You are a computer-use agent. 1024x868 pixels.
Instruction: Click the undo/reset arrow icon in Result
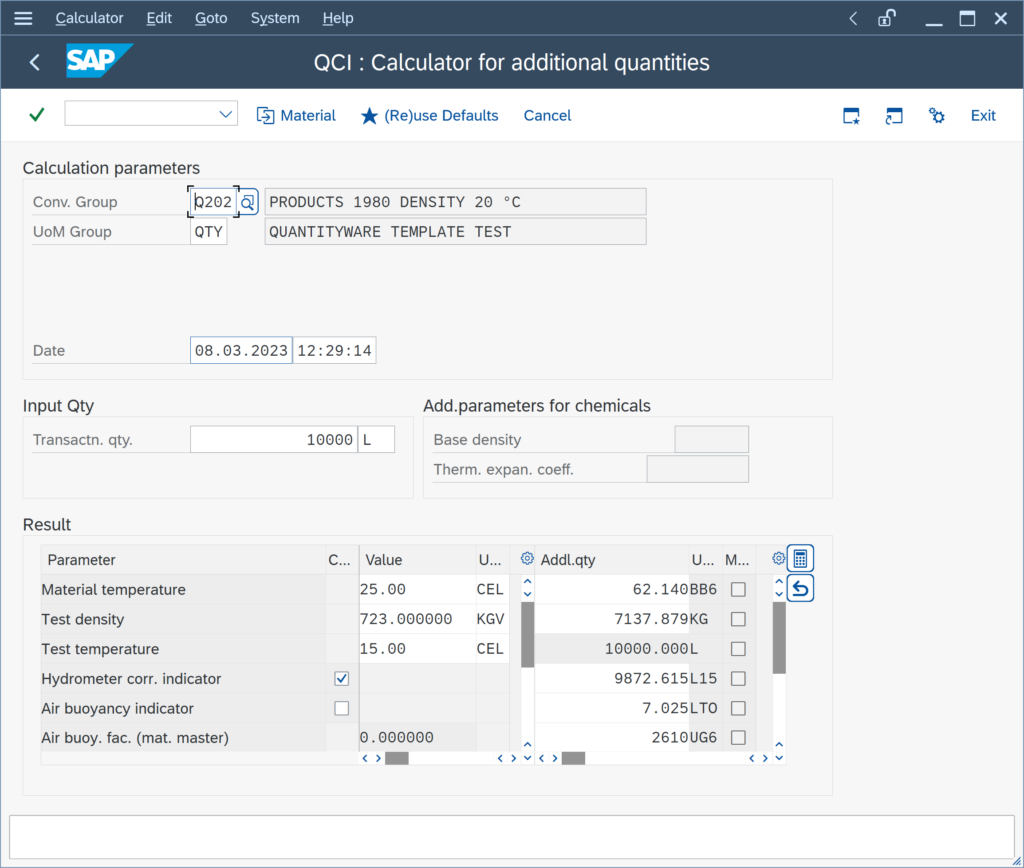click(800, 588)
